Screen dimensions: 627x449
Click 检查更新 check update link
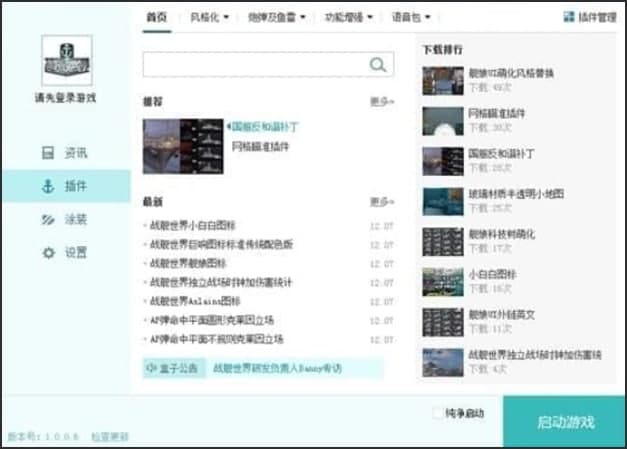110,437
